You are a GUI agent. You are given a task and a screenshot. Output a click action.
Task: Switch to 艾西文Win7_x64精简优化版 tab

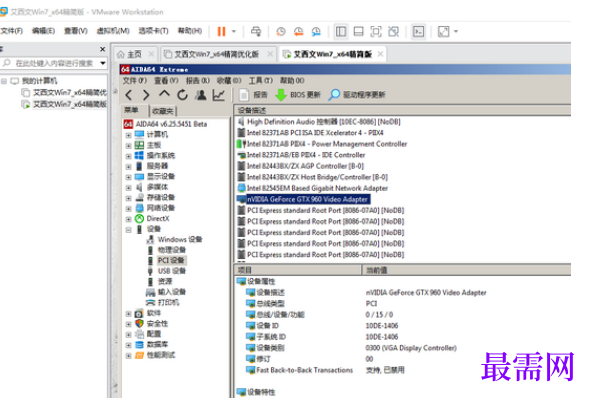coord(216,54)
